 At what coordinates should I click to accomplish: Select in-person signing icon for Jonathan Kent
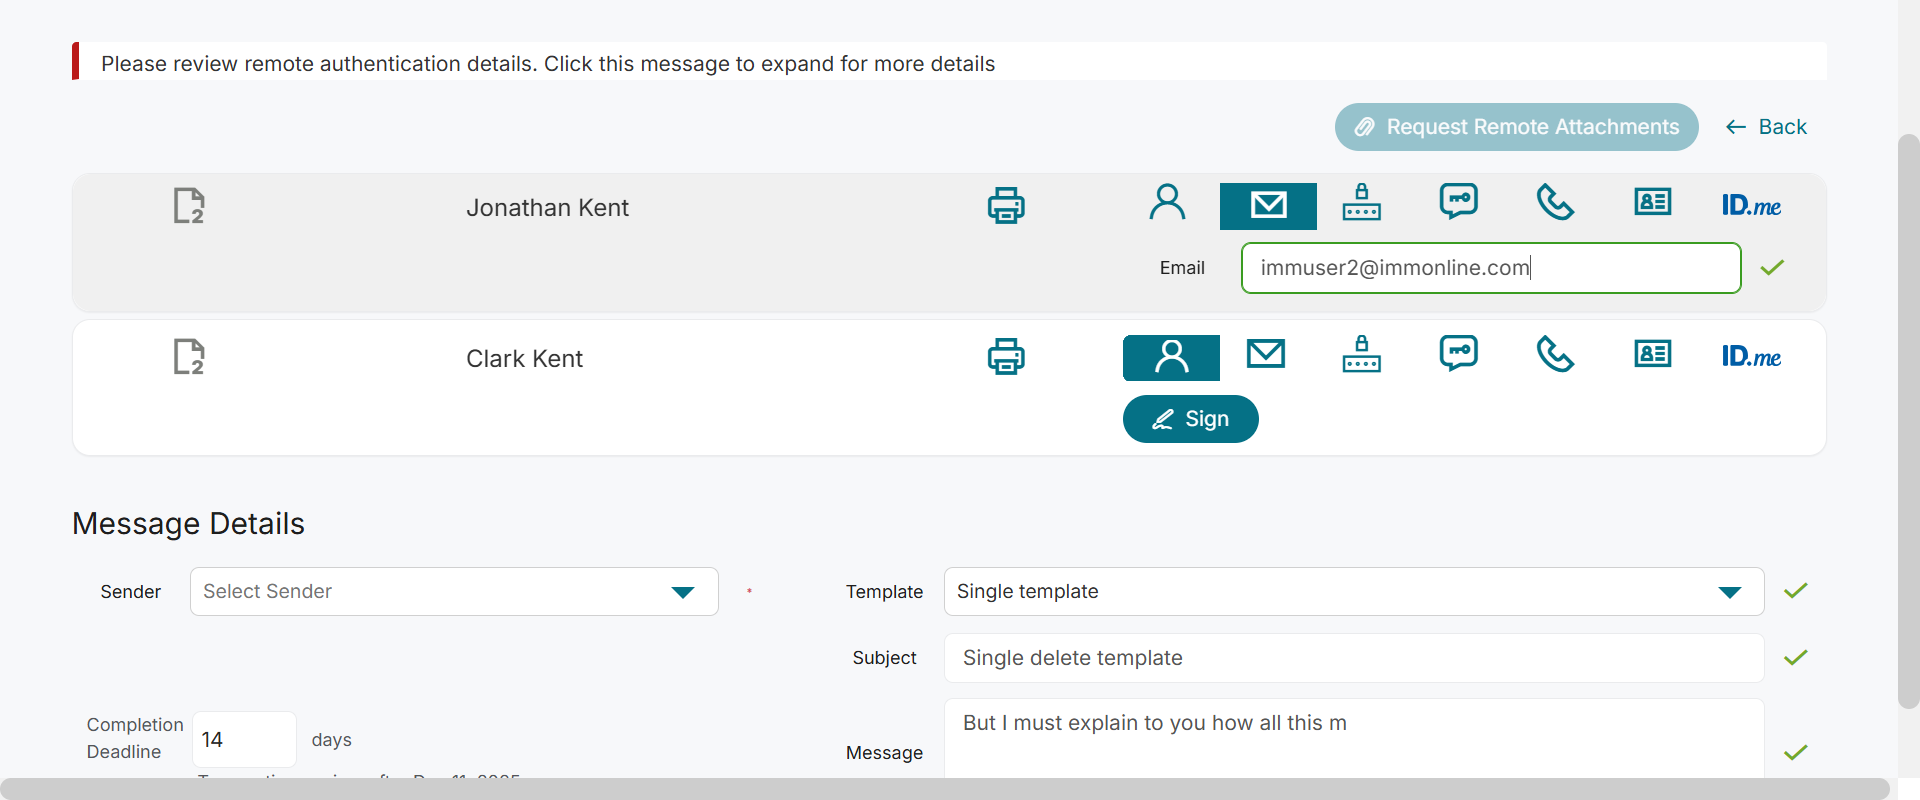(1167, 203)
